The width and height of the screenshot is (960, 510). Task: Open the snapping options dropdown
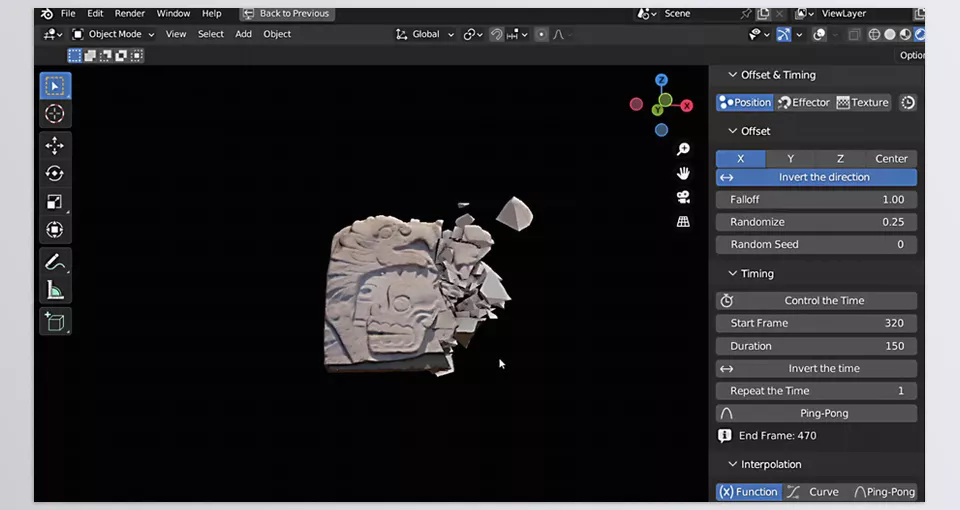coord(517,34)
